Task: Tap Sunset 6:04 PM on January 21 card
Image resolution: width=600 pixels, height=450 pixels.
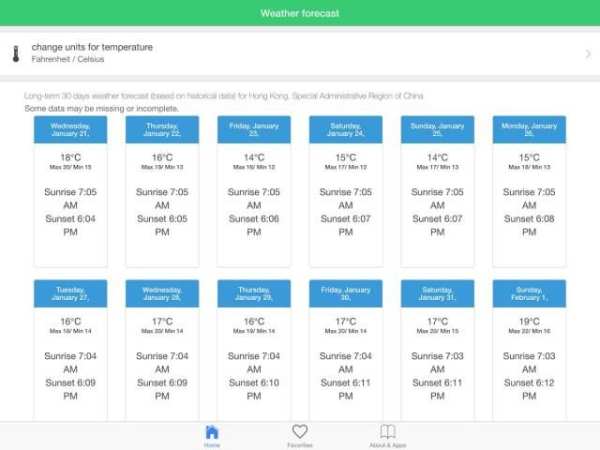Action: click(x=70, y=225)
